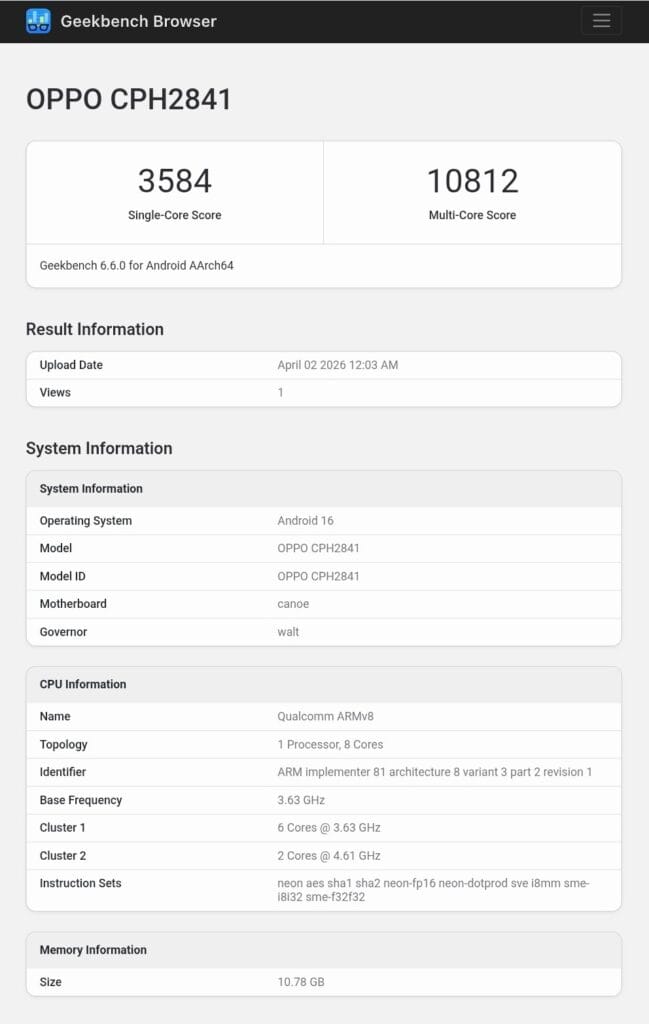Click the Multi-Core Score label
The width and height of the screenshot is (649, 1024).
[472, 215]
